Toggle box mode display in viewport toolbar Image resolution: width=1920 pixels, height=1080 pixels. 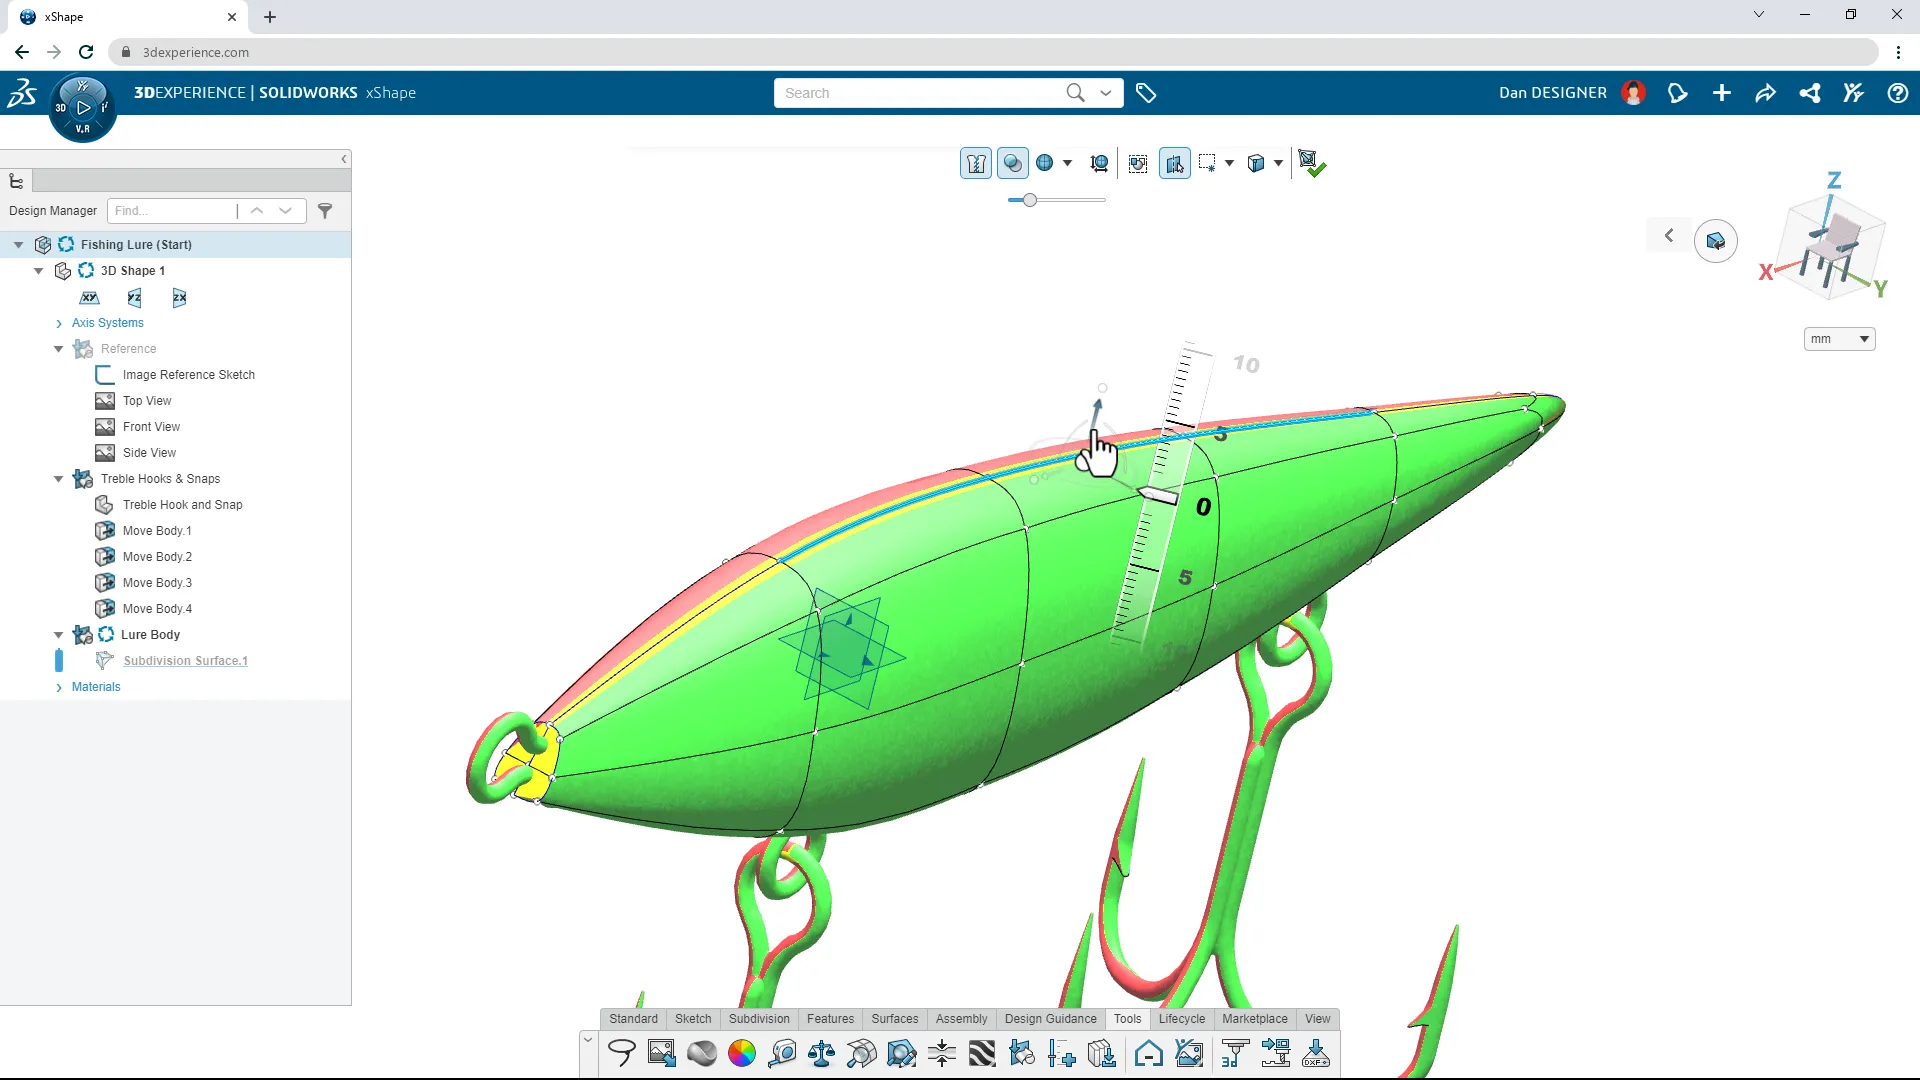coord(1257,163)
